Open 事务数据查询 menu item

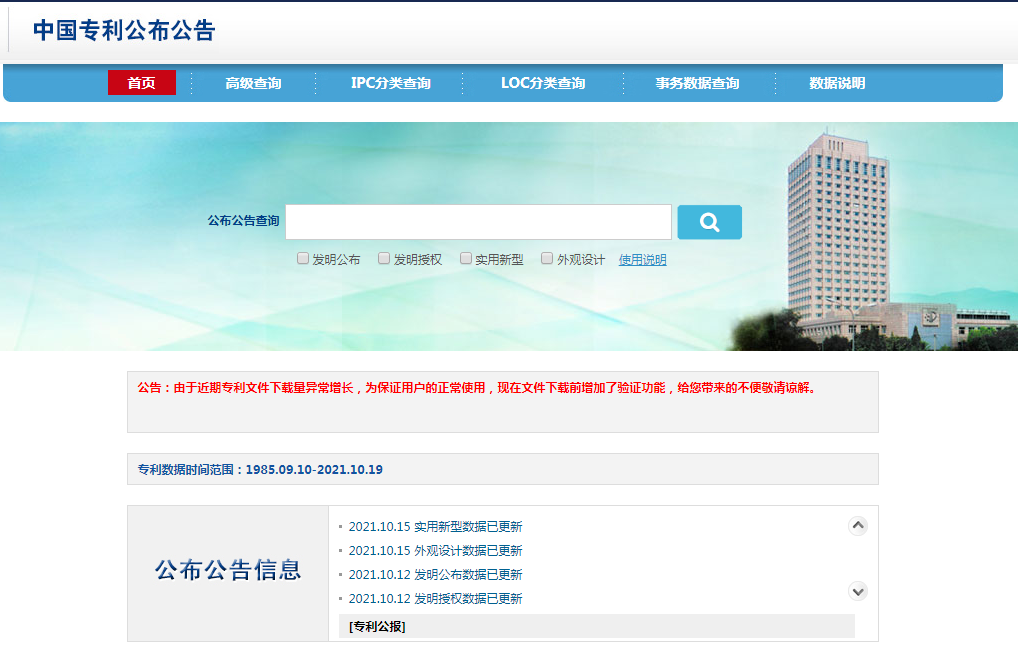click(697, 83)
